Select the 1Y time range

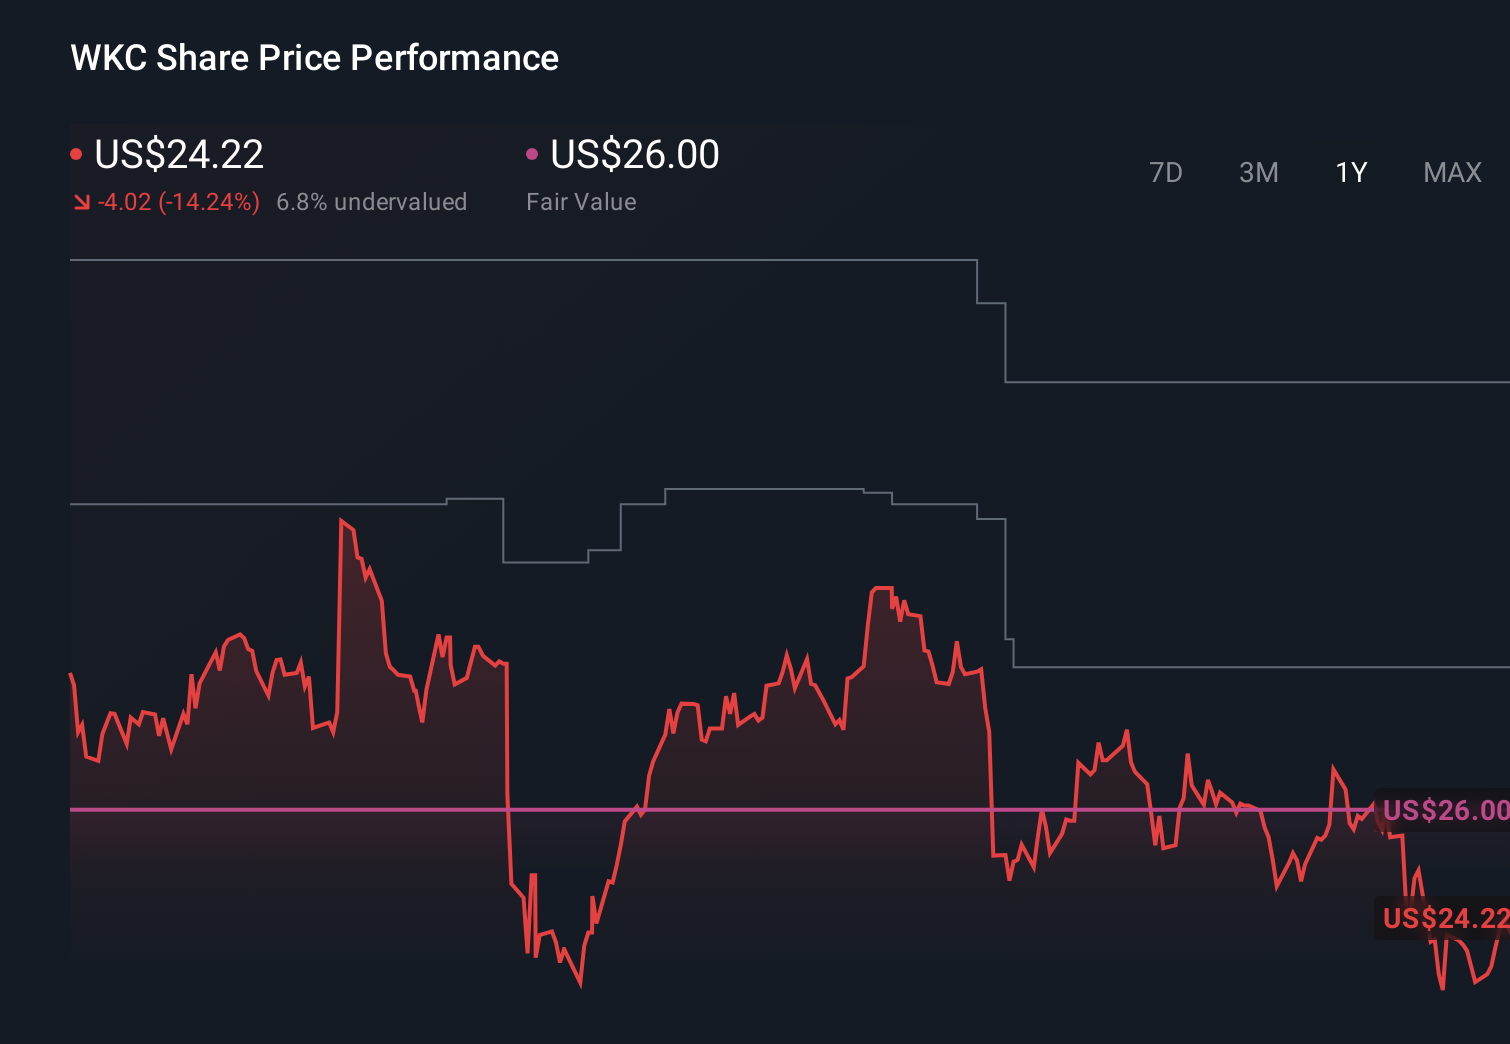coord(1350,172)
